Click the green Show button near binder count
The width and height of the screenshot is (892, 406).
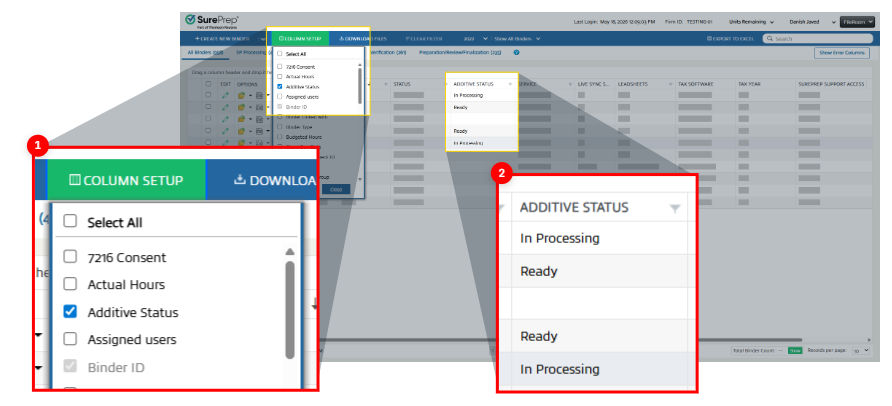795,351
